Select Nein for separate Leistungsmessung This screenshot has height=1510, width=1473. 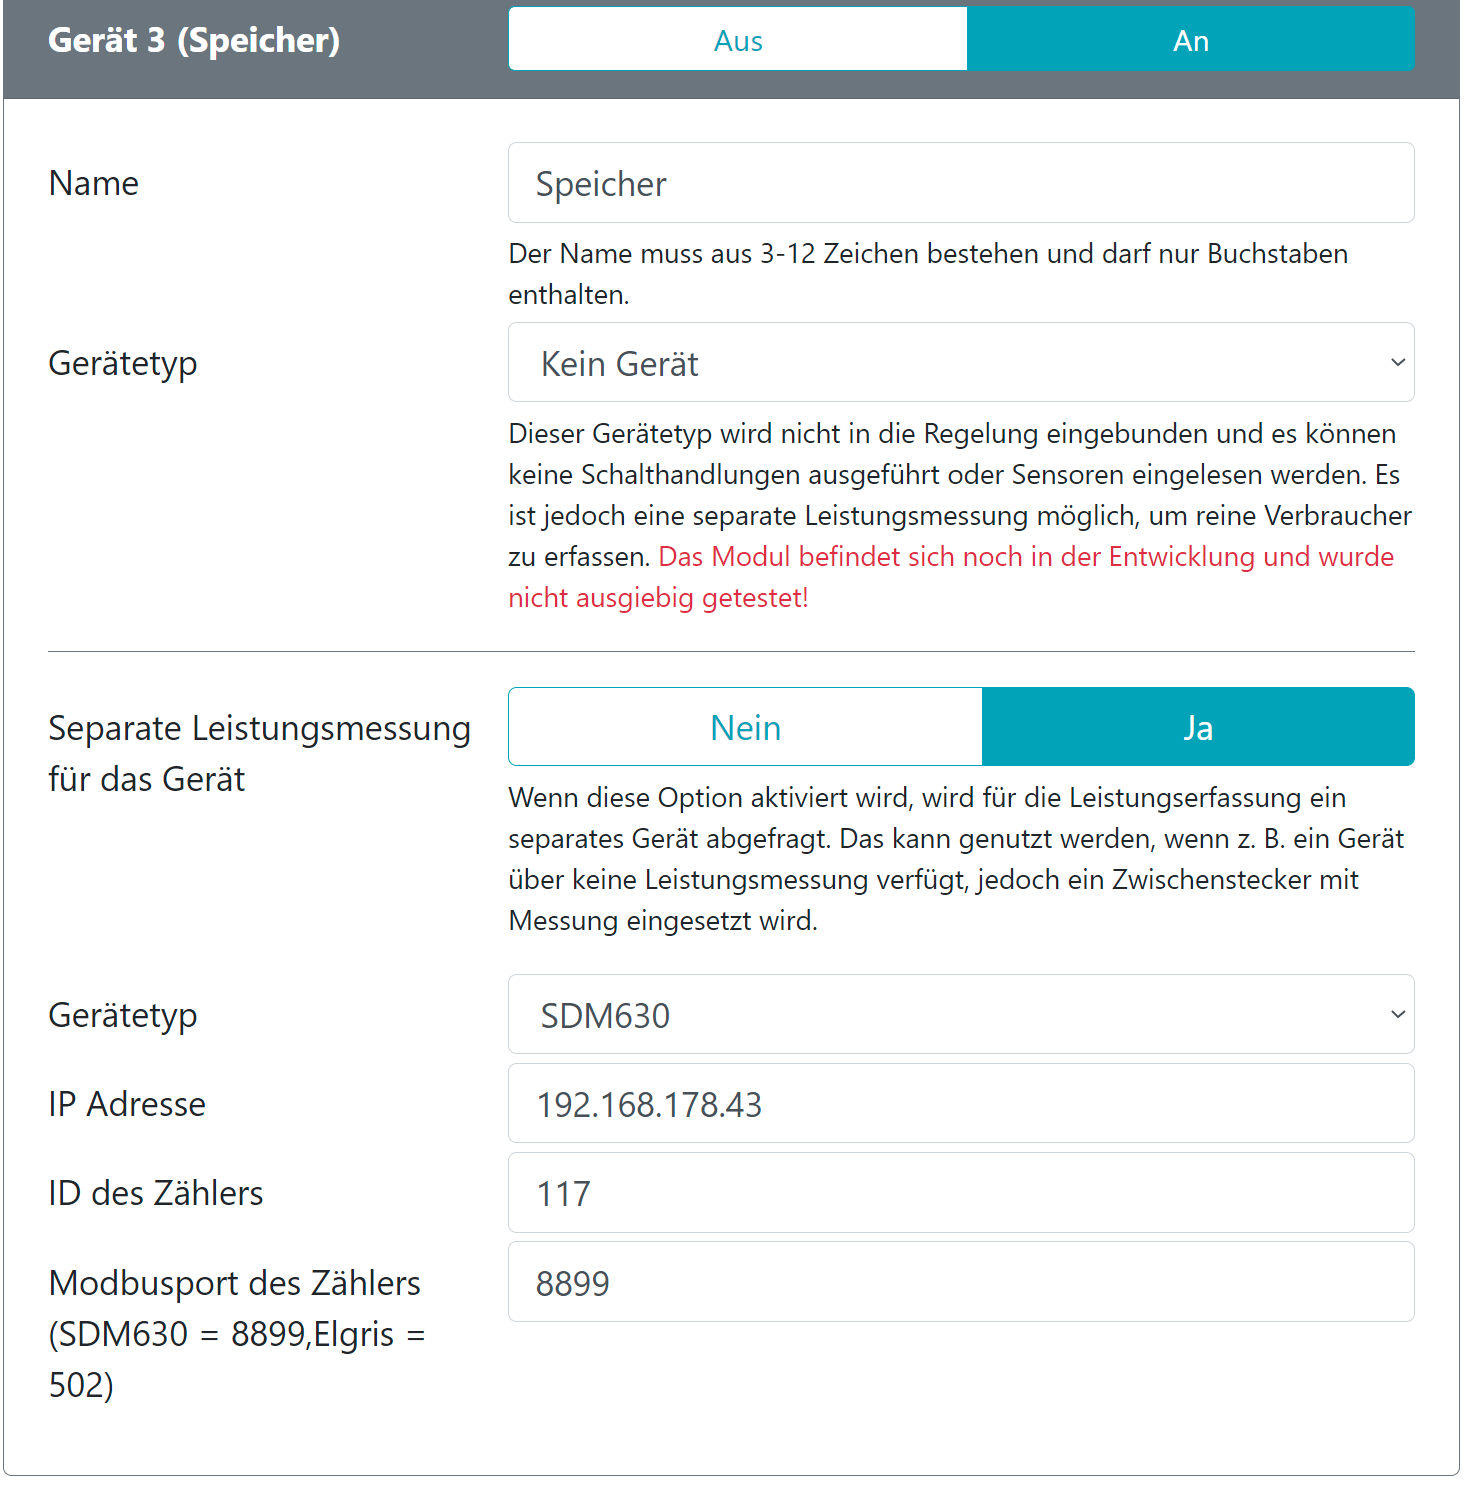746,727
